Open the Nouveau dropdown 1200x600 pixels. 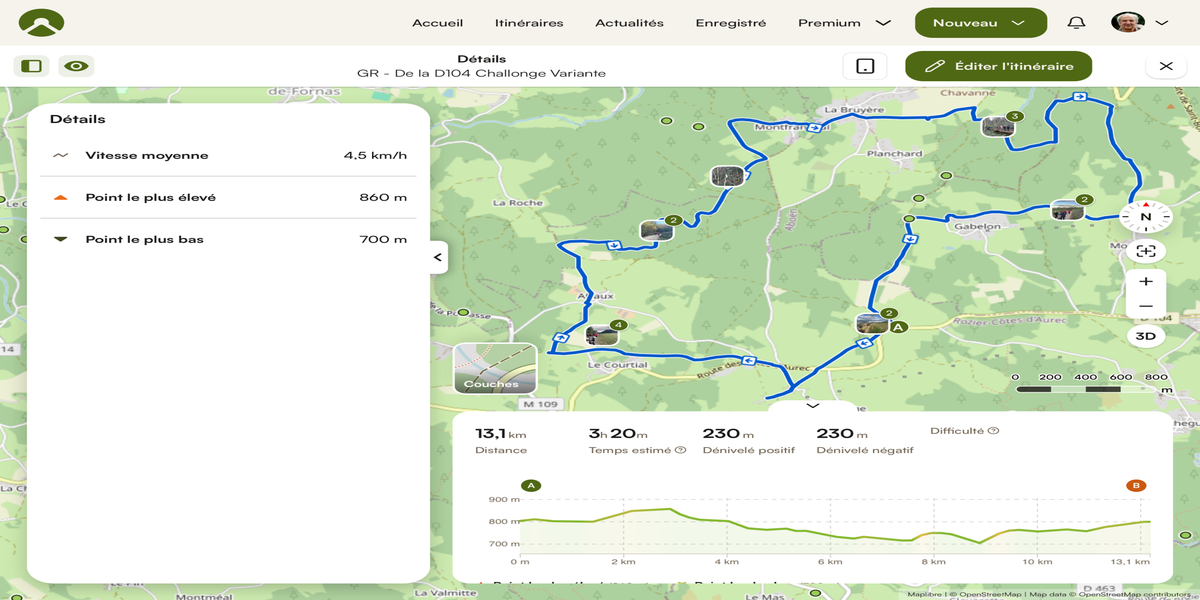980,23
